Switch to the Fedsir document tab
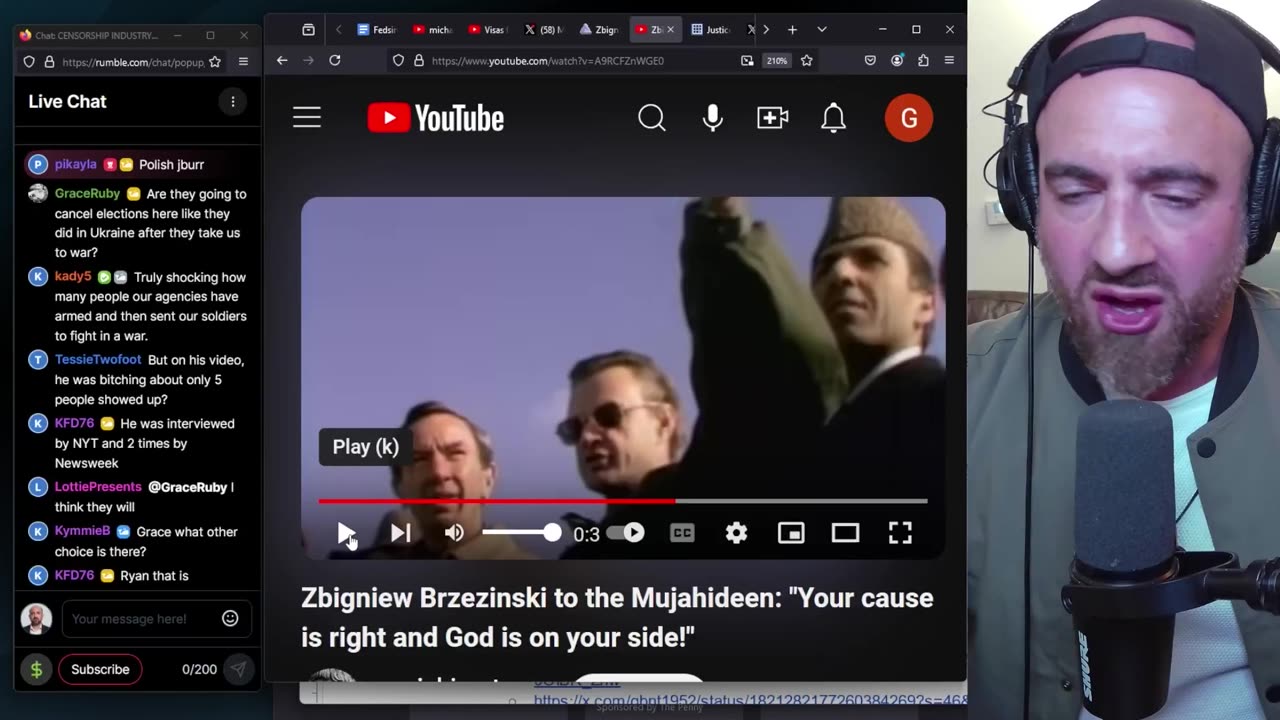Screen dimensions: 1280x720 (377, 30)
